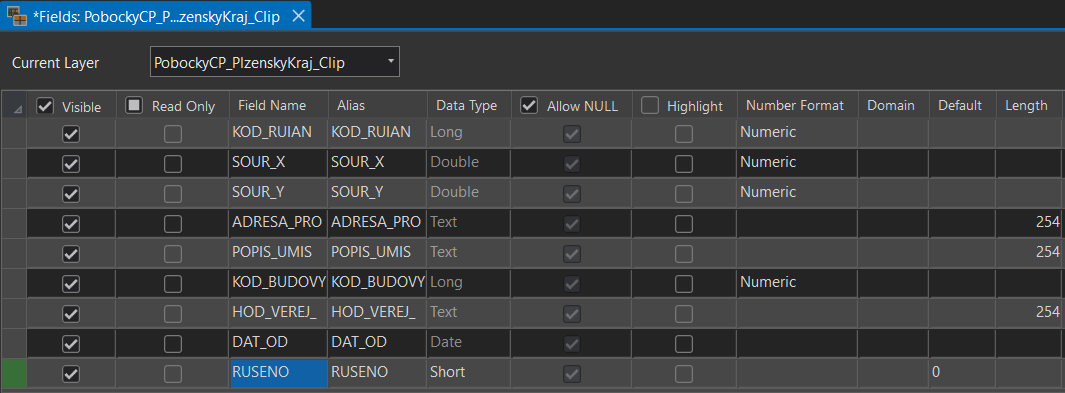Toggle the Highlight header checkbox
The image size is (1065, 393).
[650, 105]
